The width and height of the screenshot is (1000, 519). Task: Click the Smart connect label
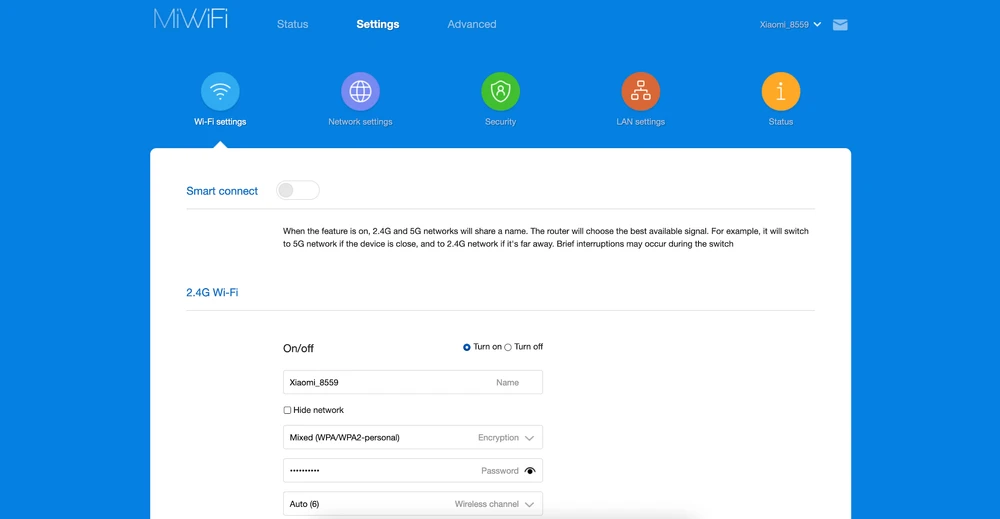coord(222,191)
